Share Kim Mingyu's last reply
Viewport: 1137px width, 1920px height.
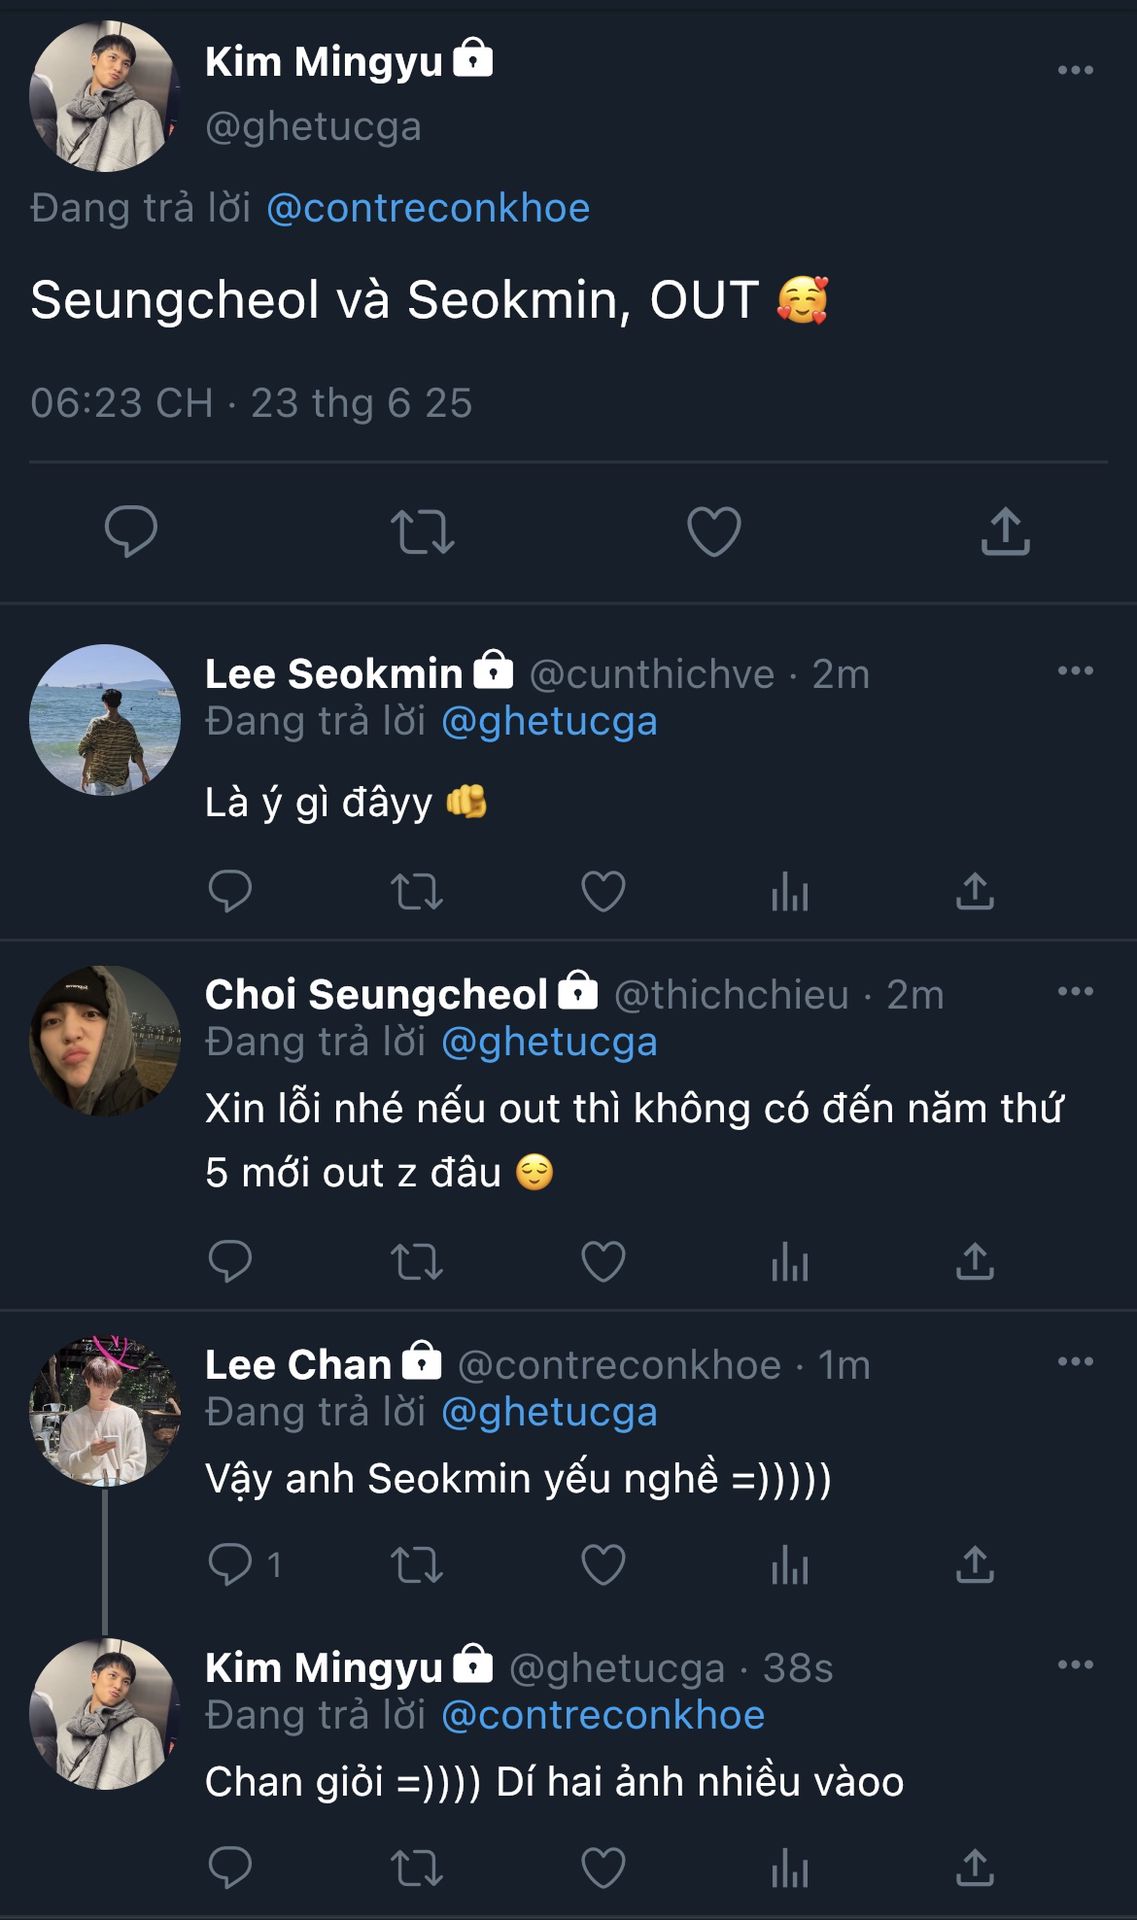[975, 1868]
